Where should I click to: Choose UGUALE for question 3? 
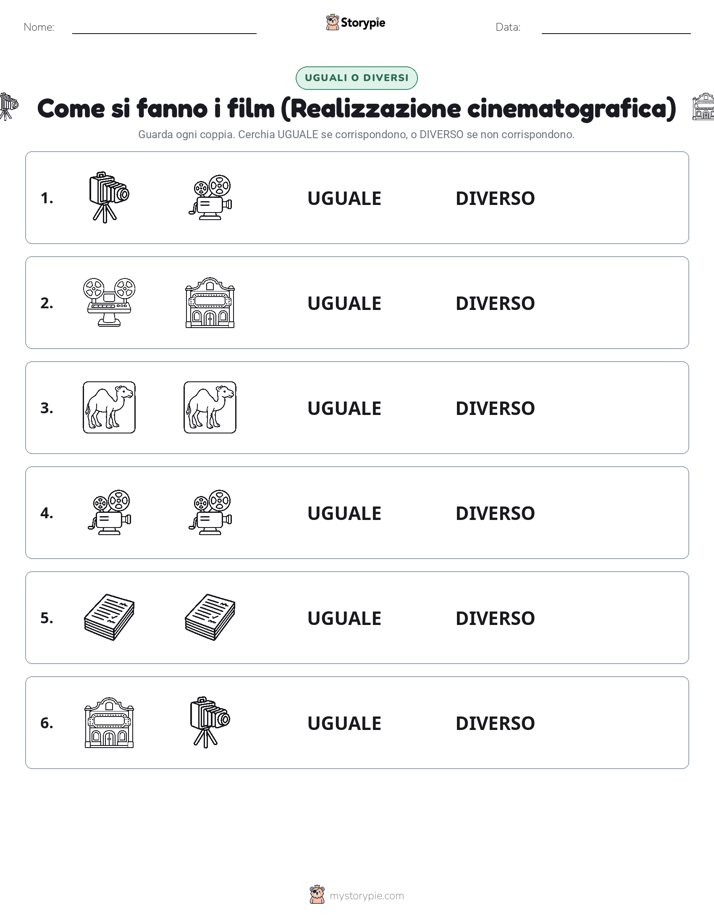[344, 408]
